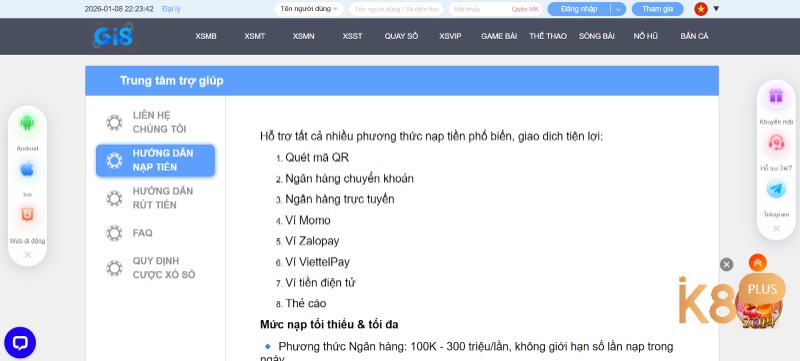Open the QUAY SỐ menu
800x361 pixels.
[x=401, y=36]
